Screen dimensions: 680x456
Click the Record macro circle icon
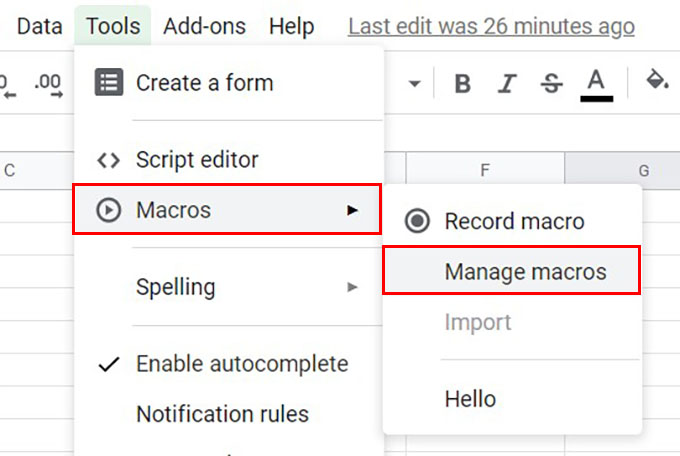(x=417, y=221)
